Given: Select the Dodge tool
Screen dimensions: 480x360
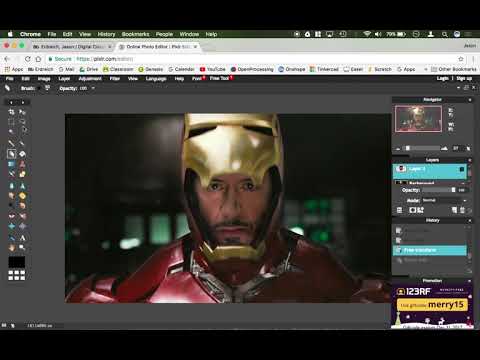Looking at the screenshot, I should [x=12, y=205].
